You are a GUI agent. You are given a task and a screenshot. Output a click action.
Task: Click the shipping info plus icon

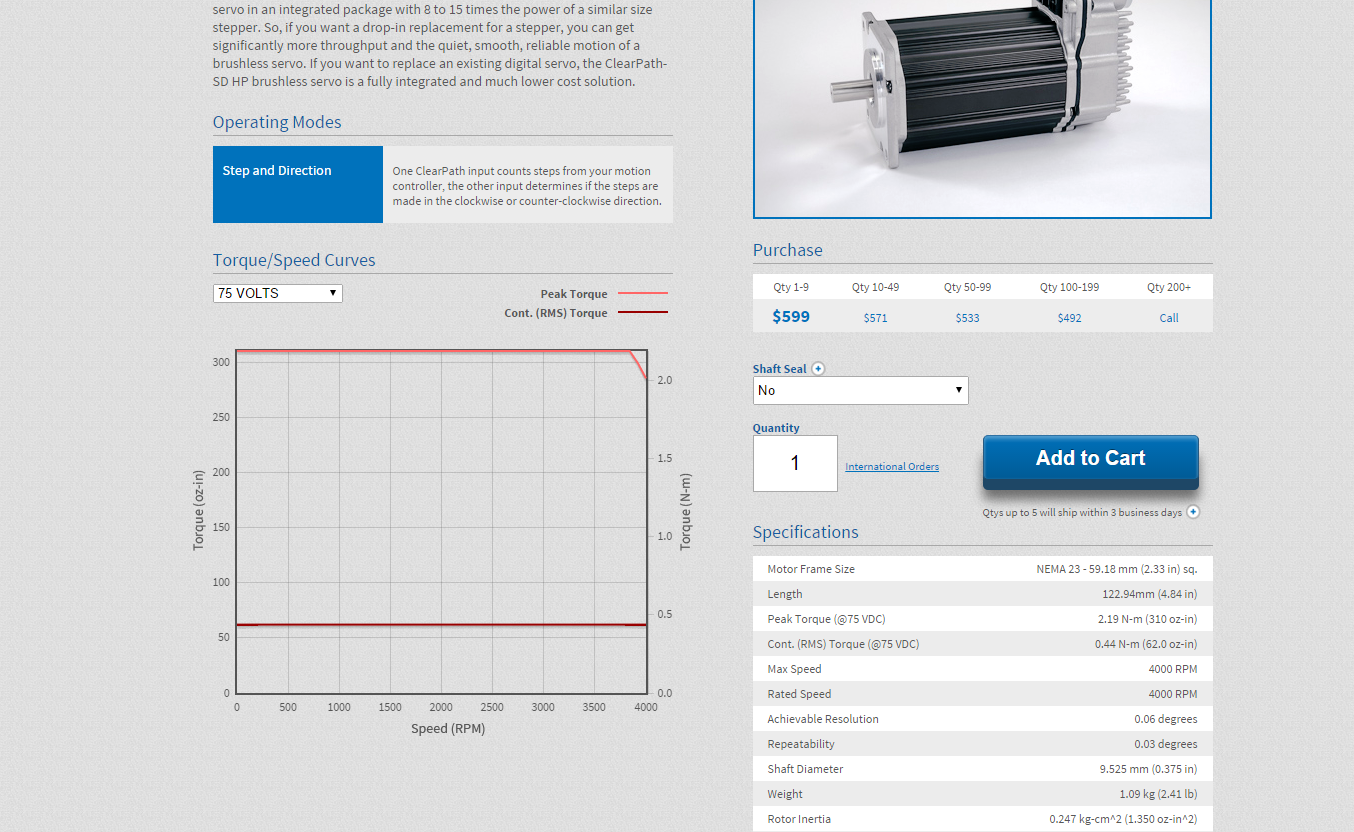point(1193,512)
